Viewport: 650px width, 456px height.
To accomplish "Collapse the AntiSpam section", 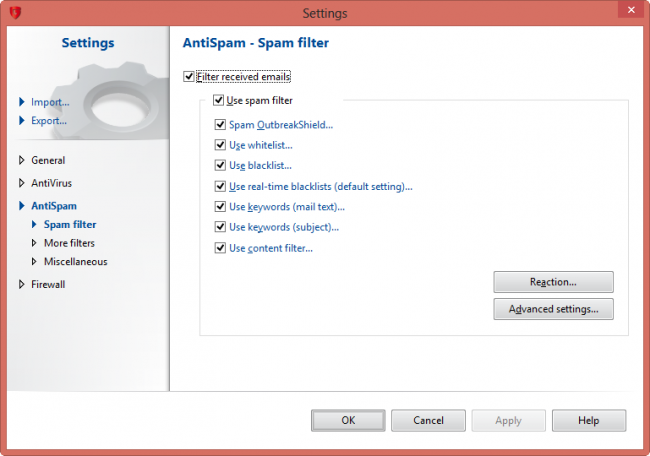I will coord(21,207).
